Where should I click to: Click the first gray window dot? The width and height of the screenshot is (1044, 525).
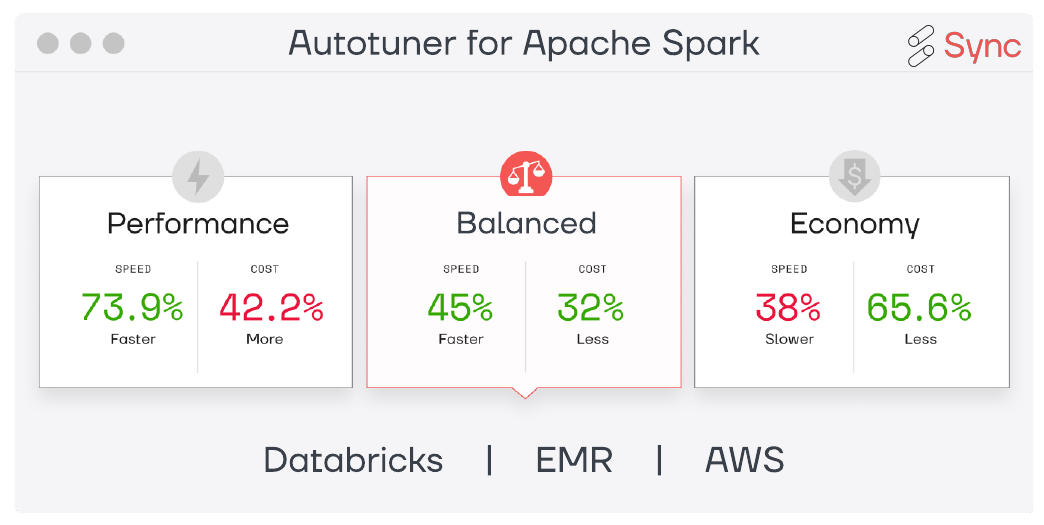(48, 43)
